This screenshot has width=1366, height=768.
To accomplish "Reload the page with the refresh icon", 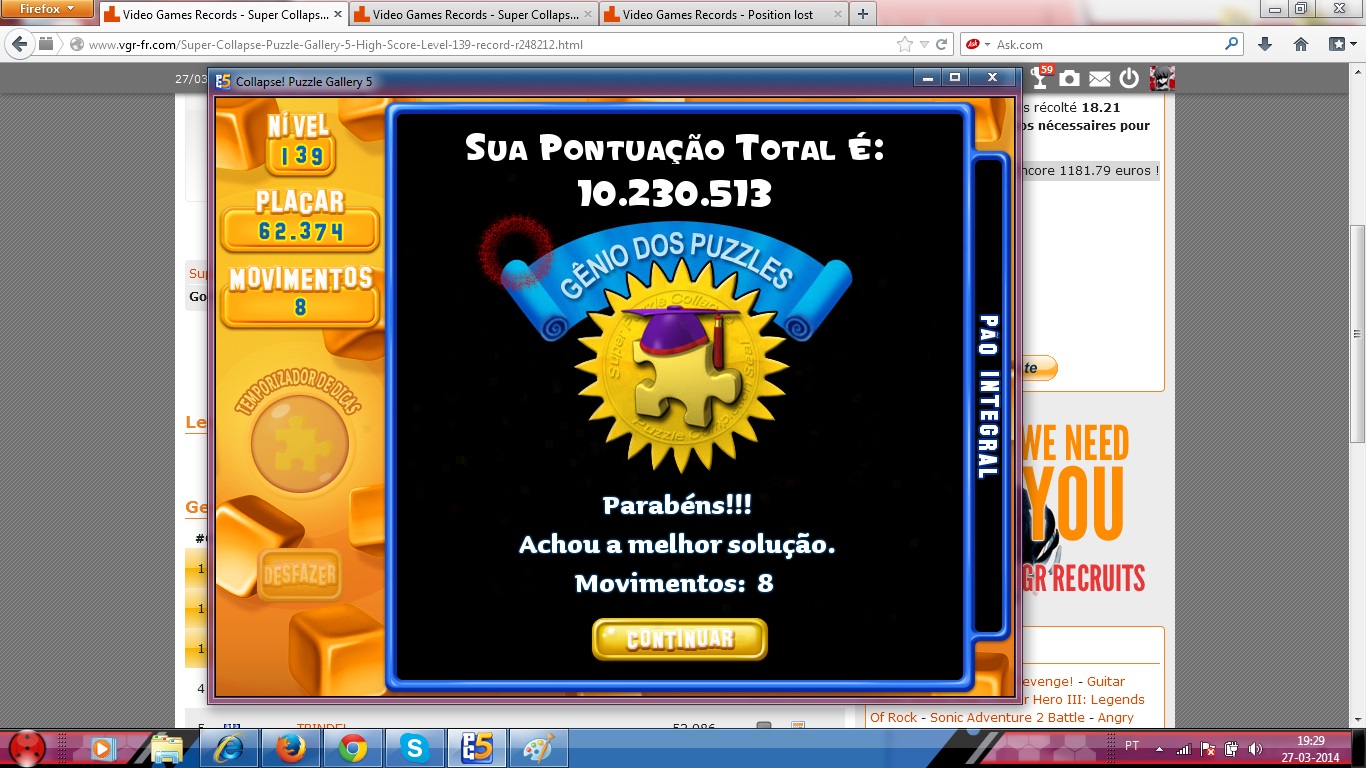I will click(941, 44).
